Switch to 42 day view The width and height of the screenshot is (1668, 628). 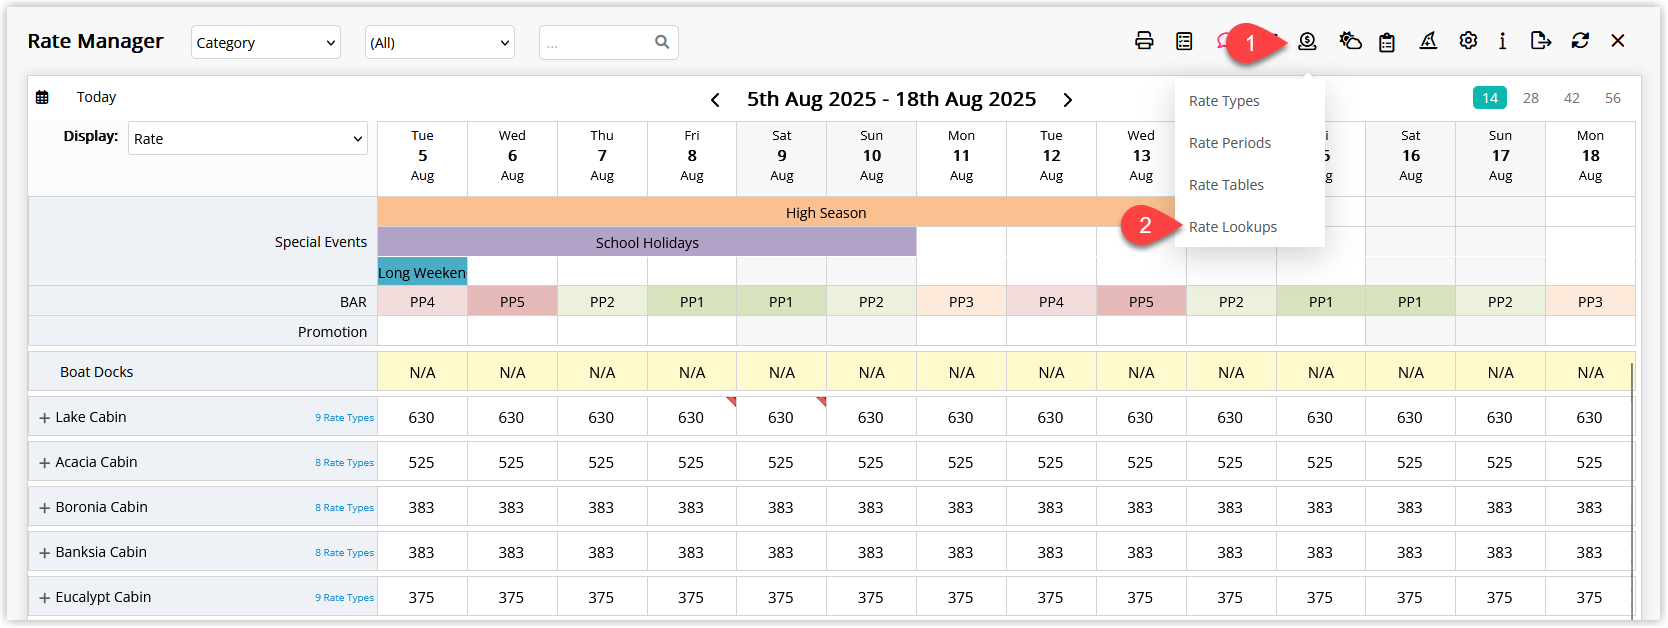click(x=1572, y=98)
